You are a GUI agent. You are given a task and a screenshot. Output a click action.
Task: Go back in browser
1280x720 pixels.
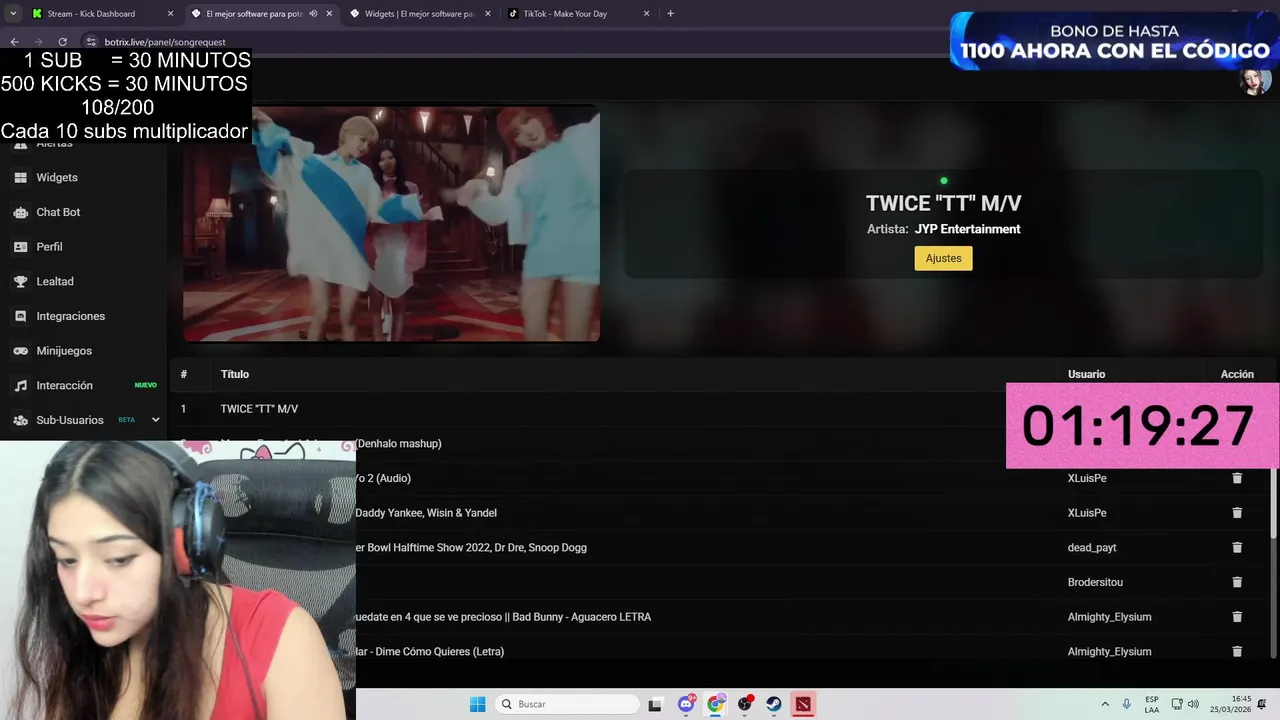pos(14,42)
